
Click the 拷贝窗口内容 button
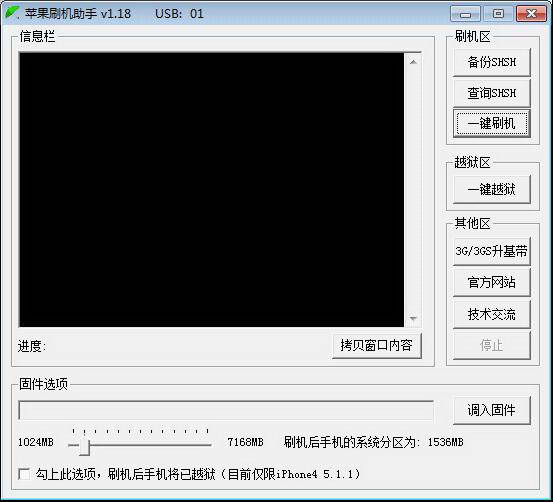click(377, 345)
